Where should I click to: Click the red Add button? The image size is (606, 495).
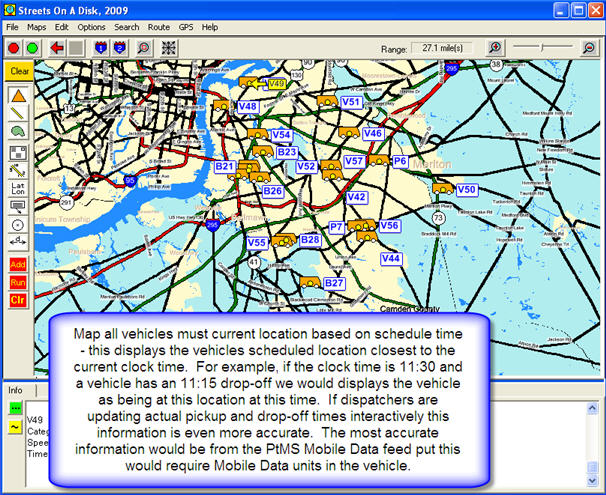point(18,265)
